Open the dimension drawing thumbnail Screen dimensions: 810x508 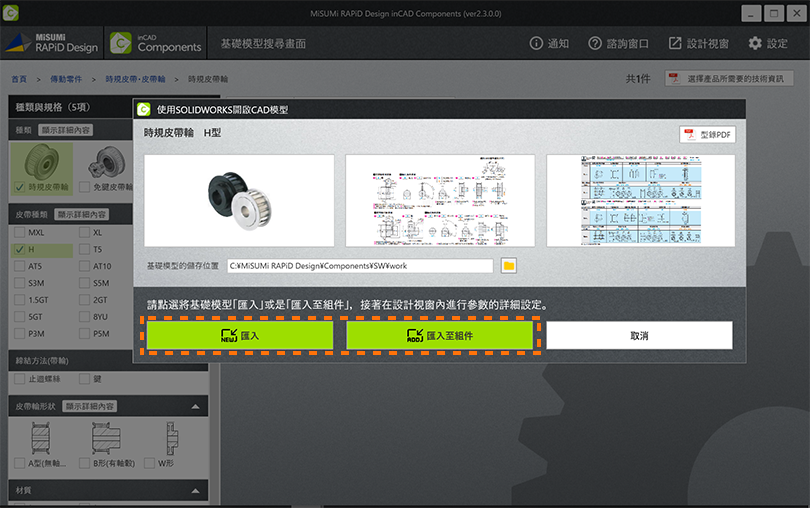pos(440,201)
